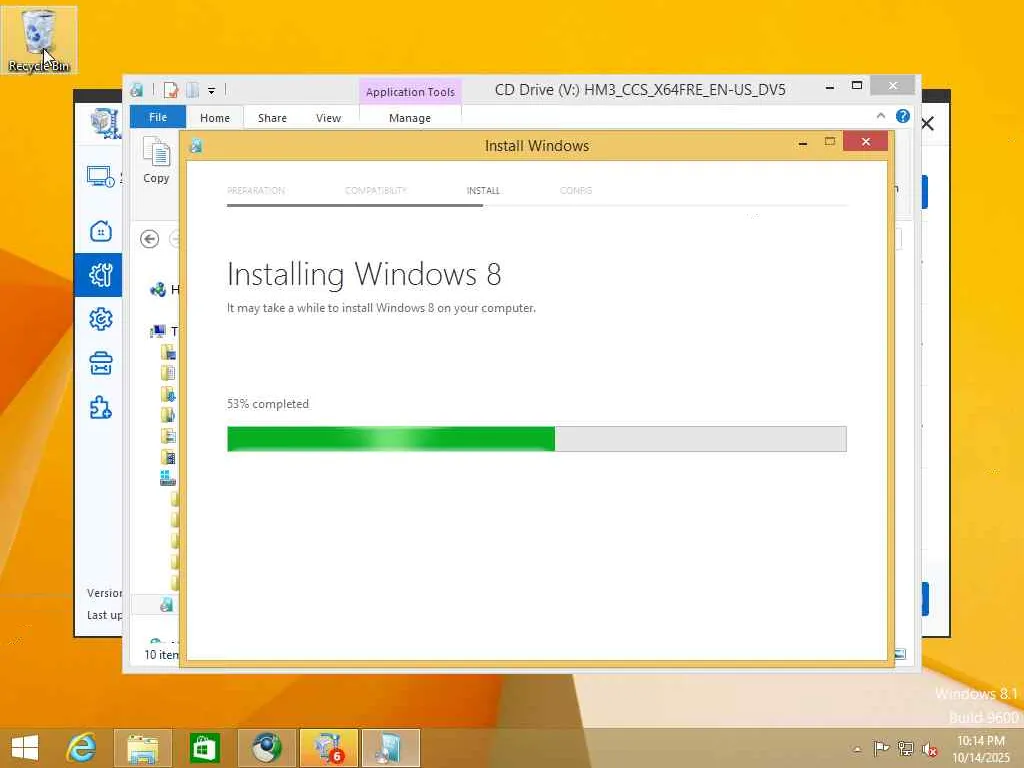Viewport: 1024px width, 768px height.
Task: Open the Recycle Bin desktop icon
Action: pyautogui.click(x=39, y=39)
